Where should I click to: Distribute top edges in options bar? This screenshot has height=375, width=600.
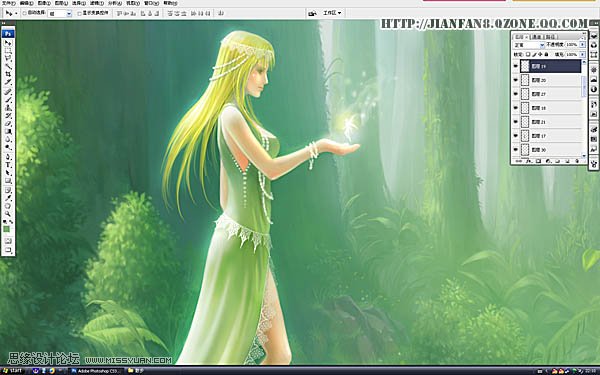pos(170,13)
